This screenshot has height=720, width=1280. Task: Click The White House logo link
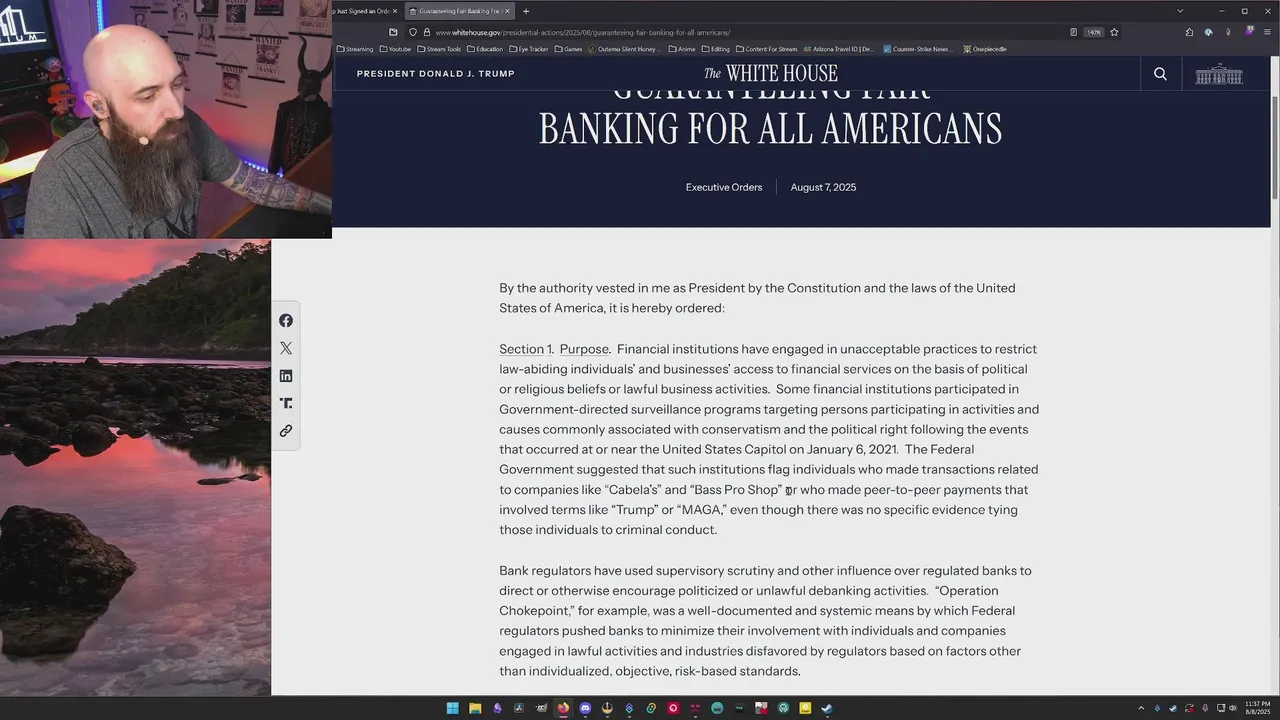(x=770, y=73)
